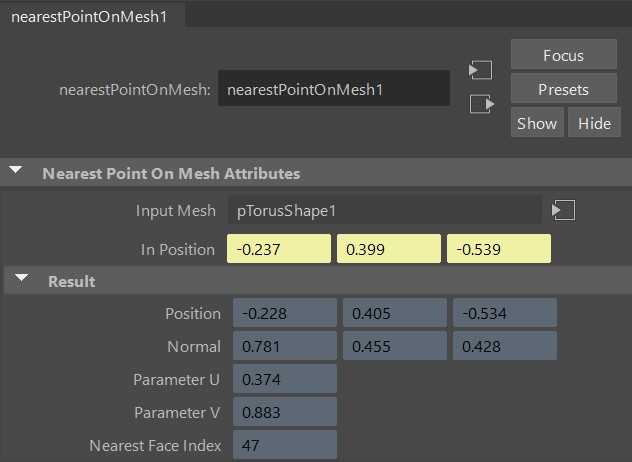Click the Result Position X value -0.228
Image resolution: width=632 pixels, height=462 pixels.
coord(285,313)
